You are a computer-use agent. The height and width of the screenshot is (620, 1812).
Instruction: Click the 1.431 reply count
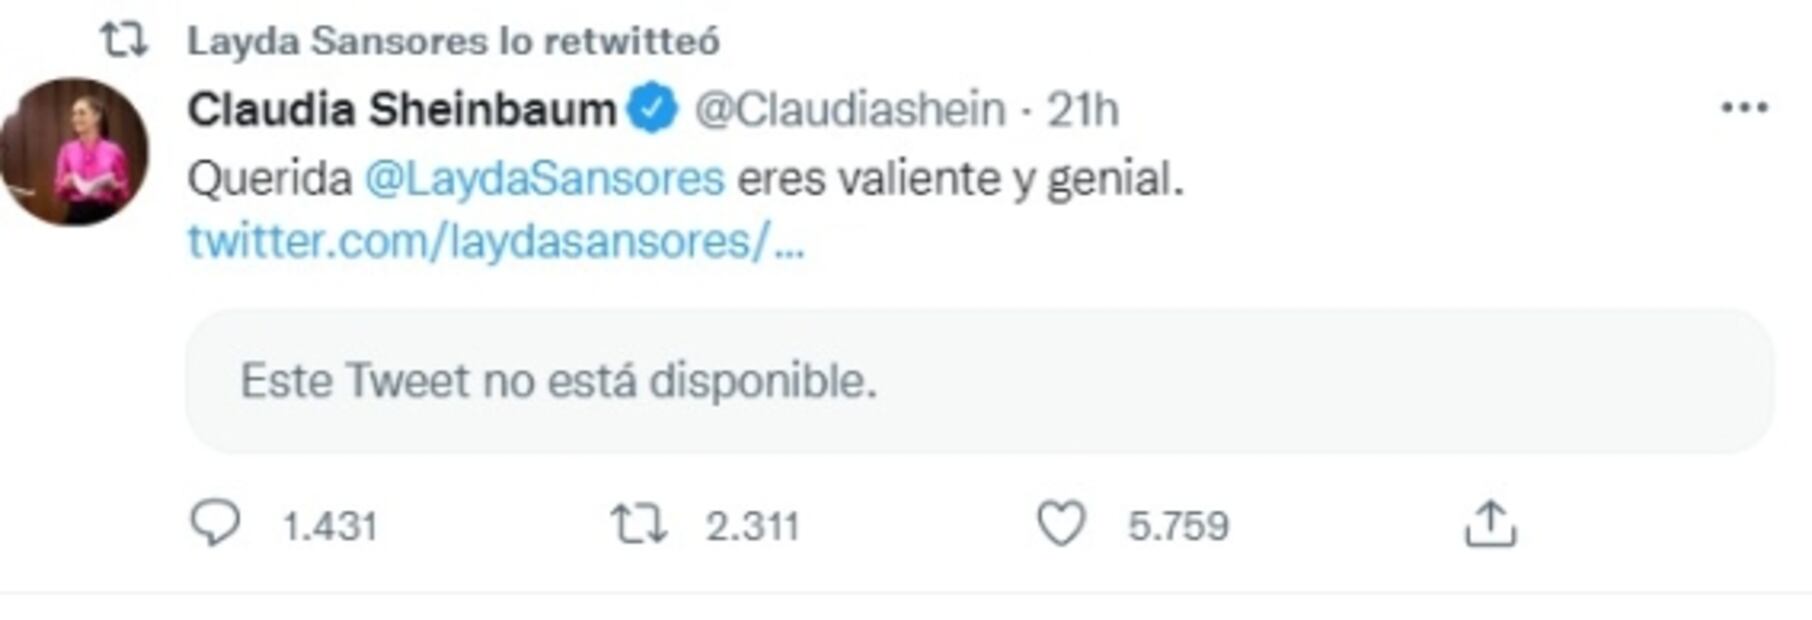(330, 526)
